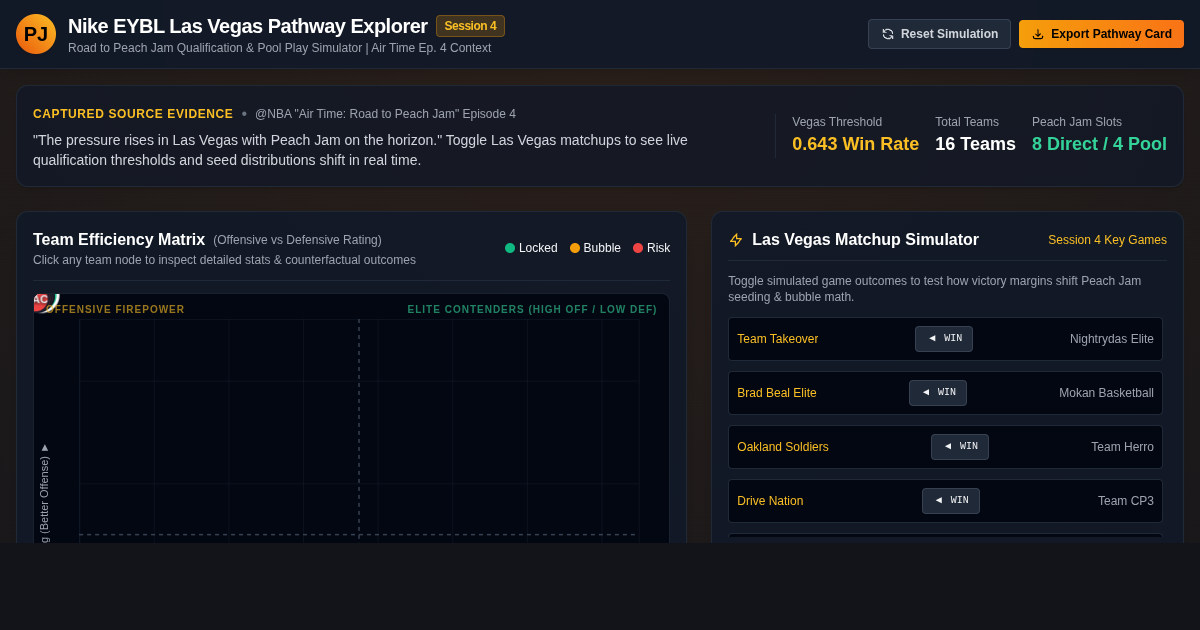Click Team Efficiency Matrix heading
The width and height of the screenshot is (1200, 630).
(119, 240)
